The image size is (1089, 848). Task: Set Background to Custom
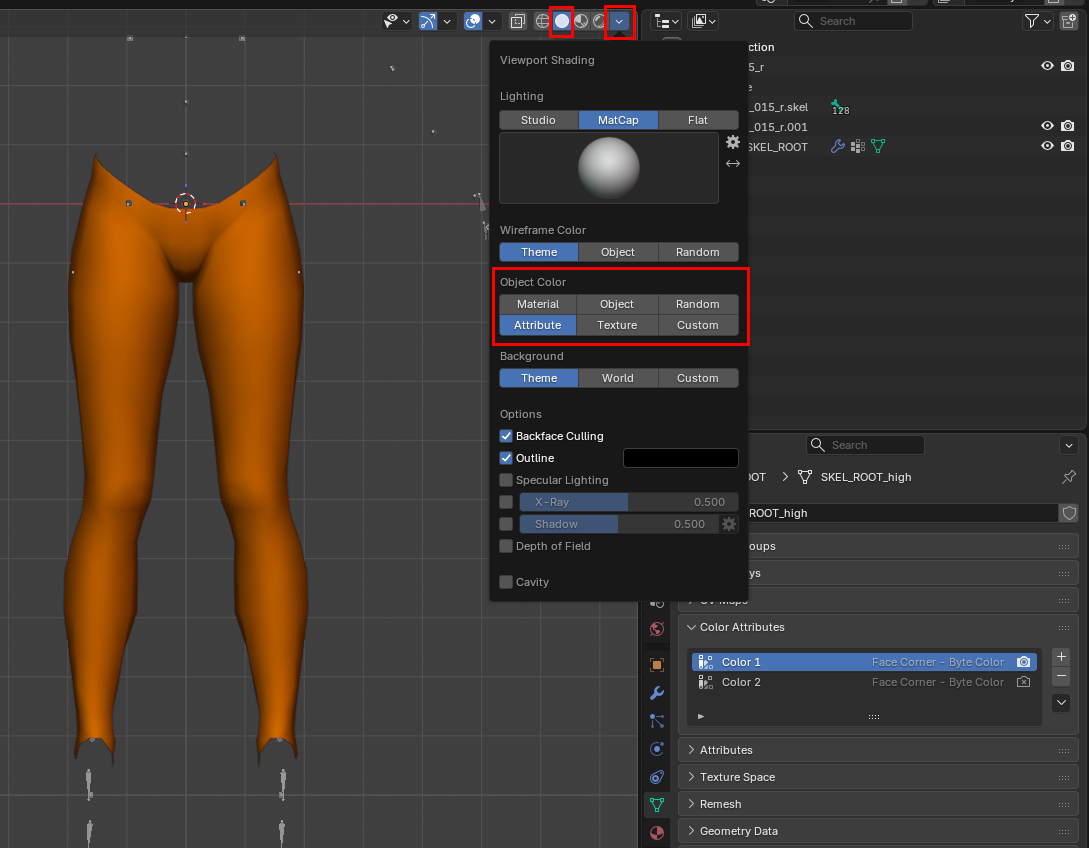coord(697,378)
